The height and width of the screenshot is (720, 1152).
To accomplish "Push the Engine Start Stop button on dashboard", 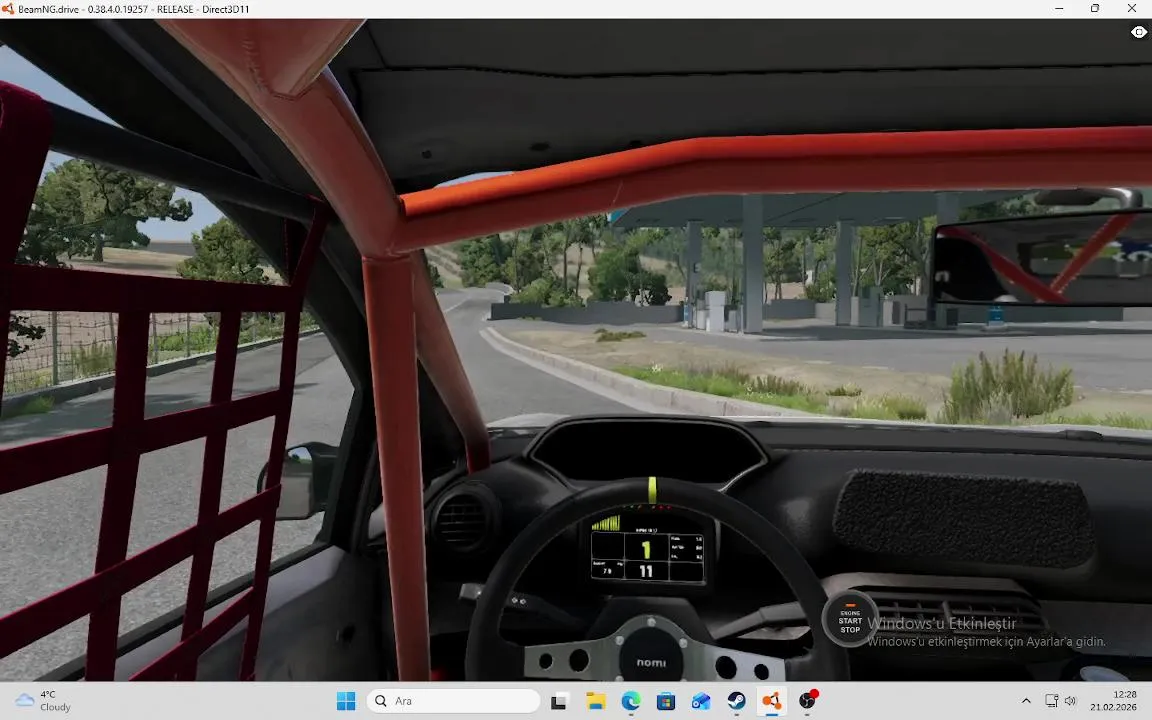I will (850, 621).
